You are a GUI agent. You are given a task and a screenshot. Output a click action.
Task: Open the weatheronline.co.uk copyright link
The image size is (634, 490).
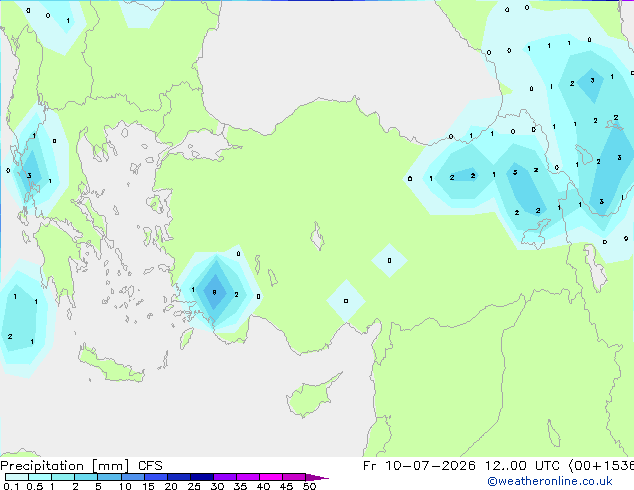(550, 481)
